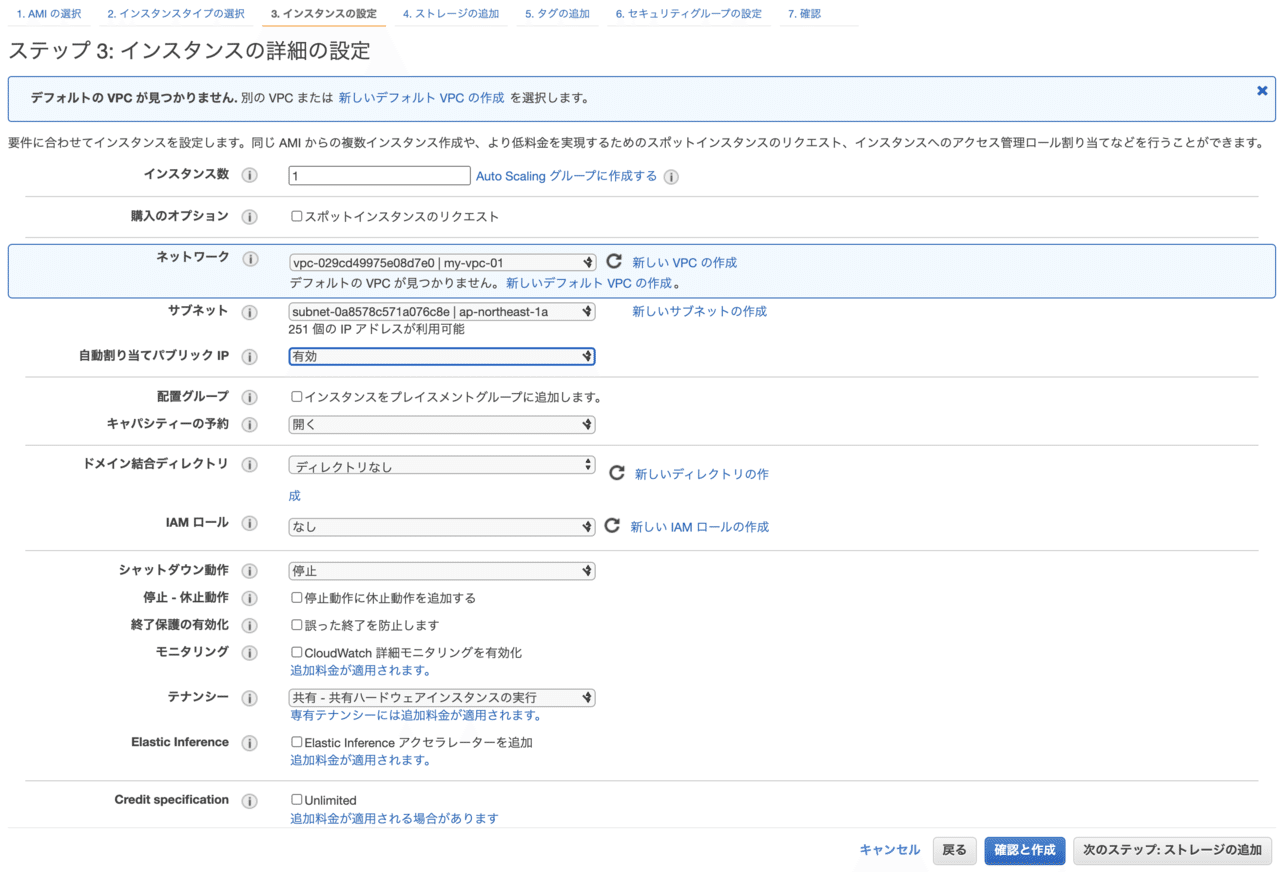Click 追加料金が適用されます under Elastic Inference
The height and width of the screenshot is (872, 1280).
(361, 760)
